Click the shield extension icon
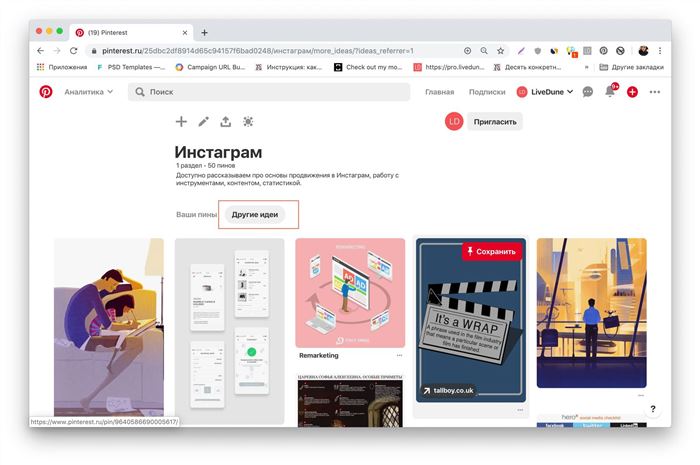This screenshot has width=700, height=465. [x=538, y=51]
